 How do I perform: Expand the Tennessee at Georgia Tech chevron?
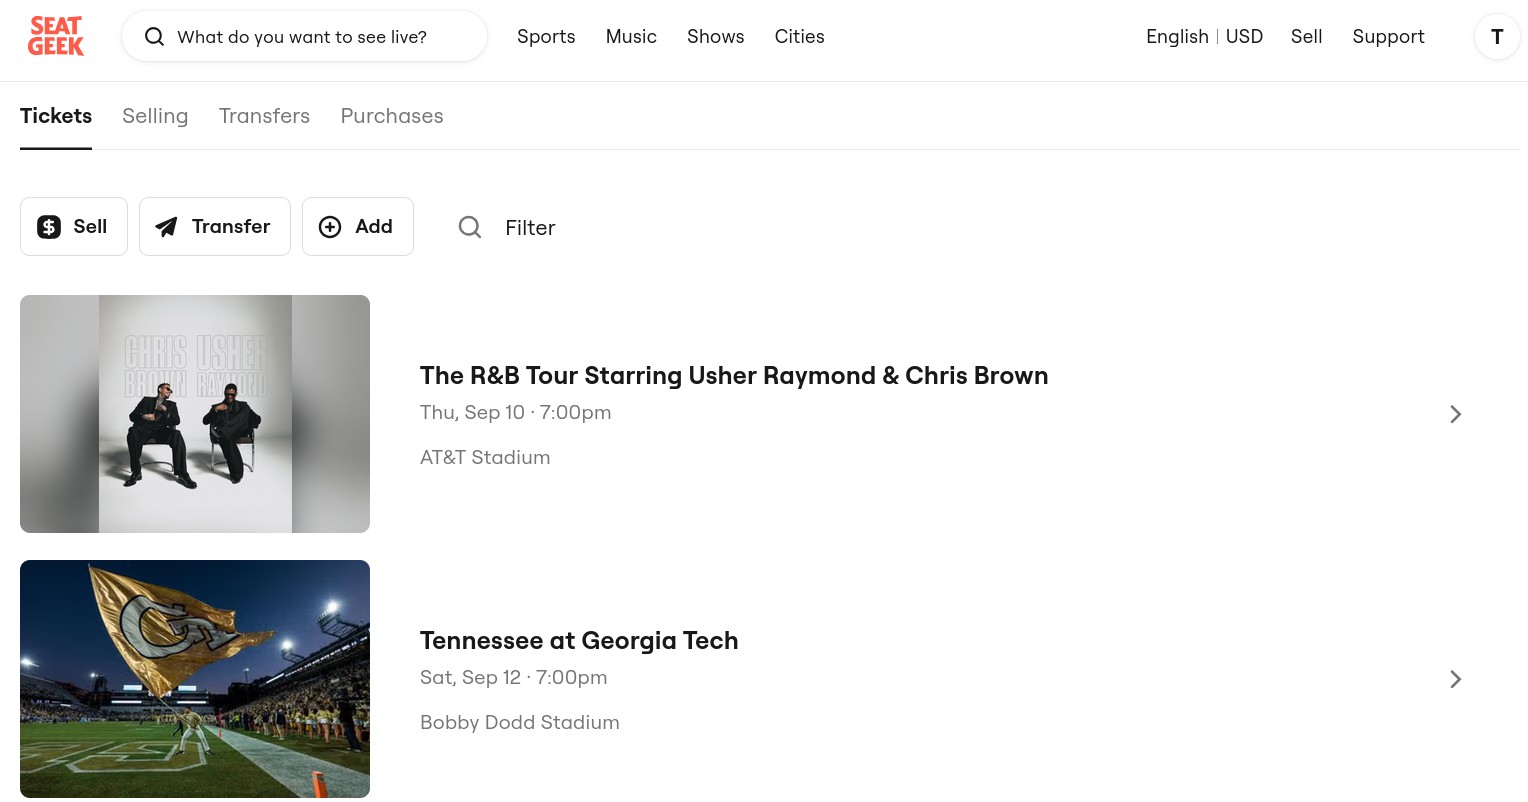[1456, 679]
